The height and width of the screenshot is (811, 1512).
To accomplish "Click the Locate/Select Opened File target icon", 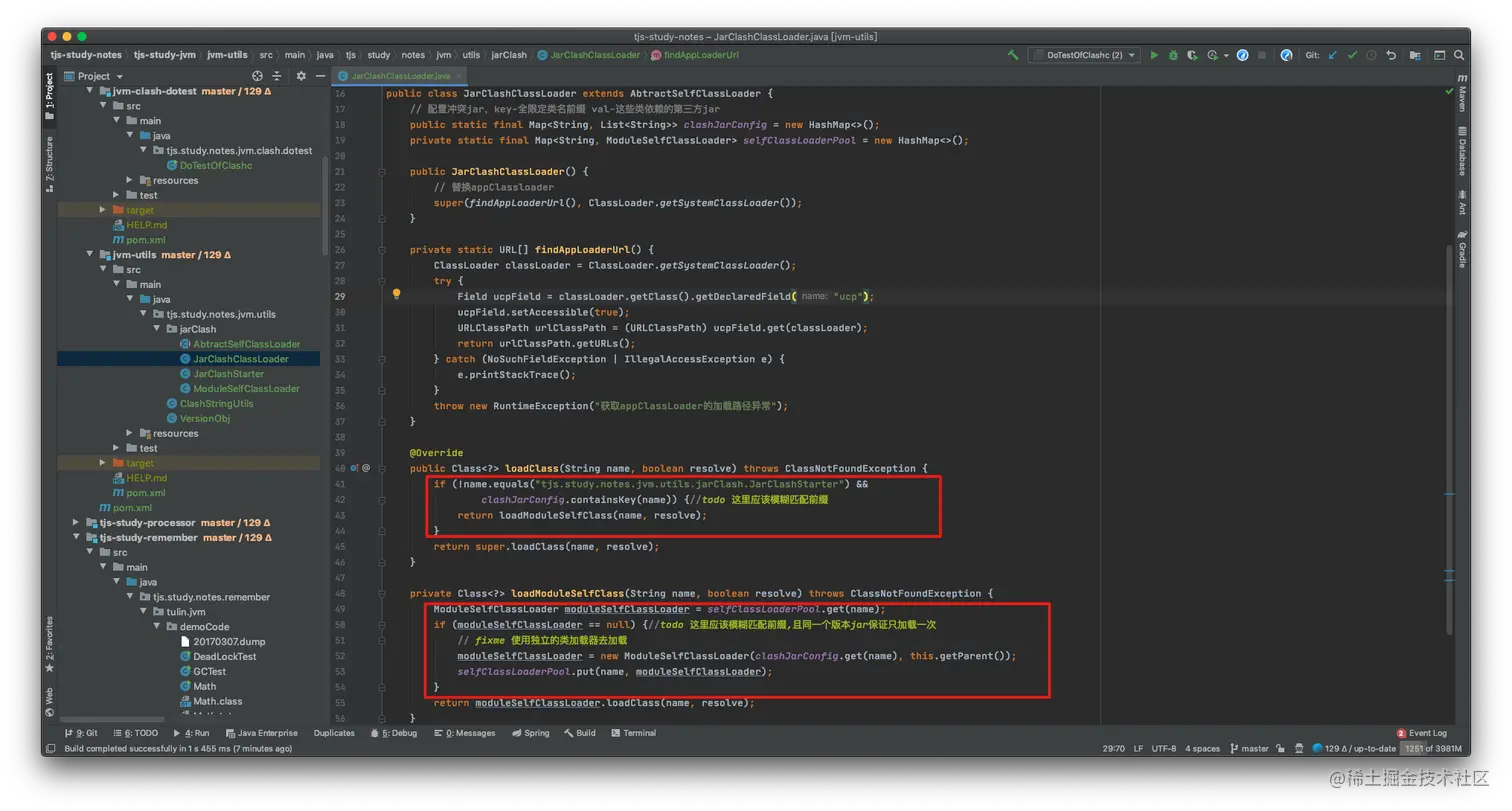I will [x=257, y=76].
